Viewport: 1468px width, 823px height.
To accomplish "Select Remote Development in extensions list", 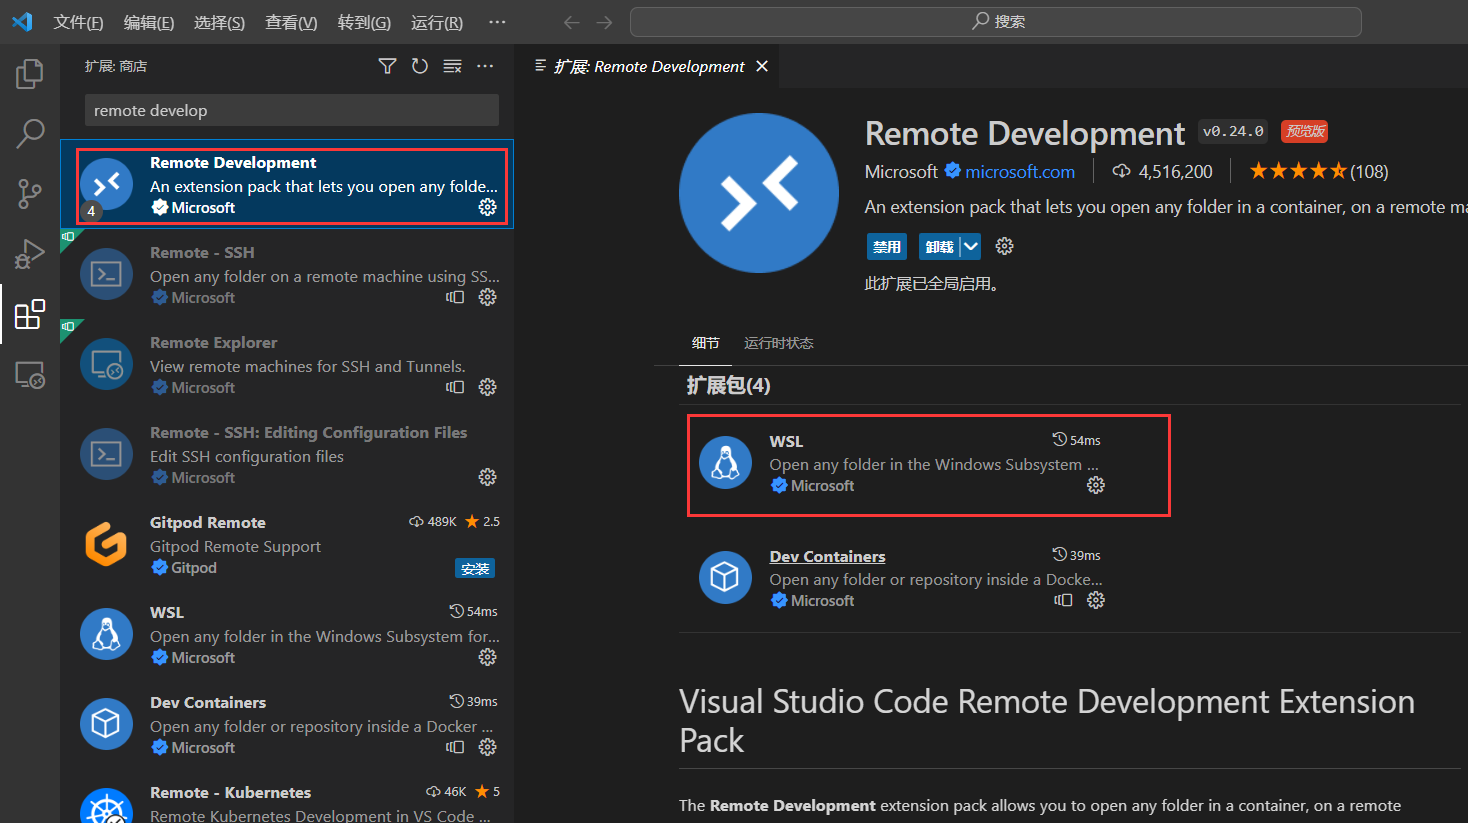I will [x=288, y=184].
